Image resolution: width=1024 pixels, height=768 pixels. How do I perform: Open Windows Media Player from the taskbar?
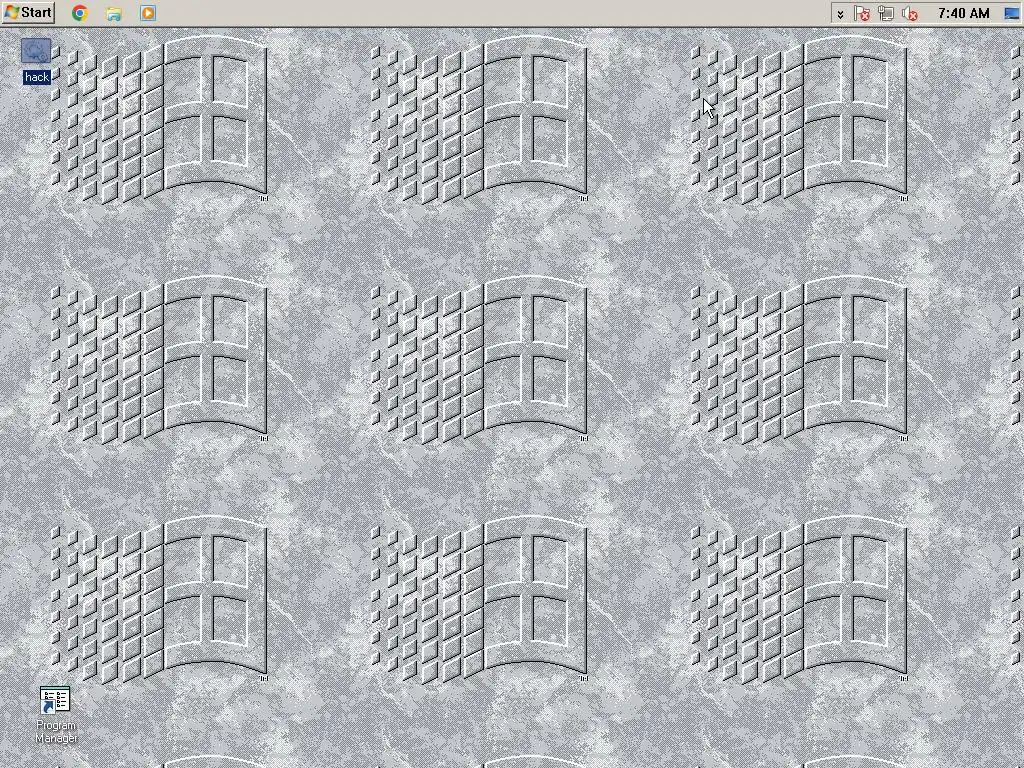point(148,13)
